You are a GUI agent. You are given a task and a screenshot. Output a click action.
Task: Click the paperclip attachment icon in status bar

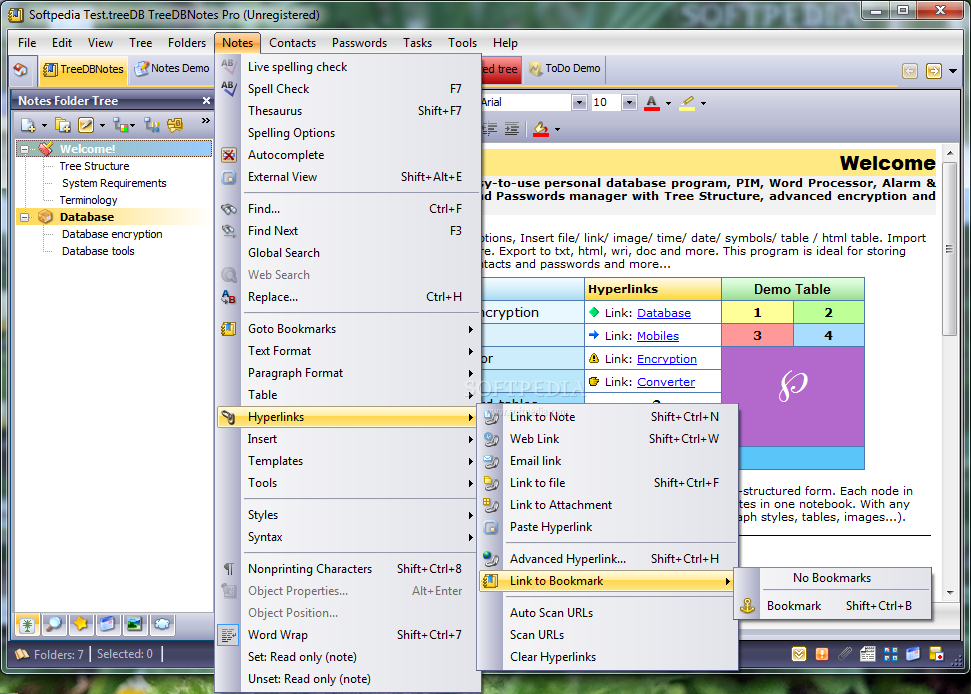pos(845,654)
